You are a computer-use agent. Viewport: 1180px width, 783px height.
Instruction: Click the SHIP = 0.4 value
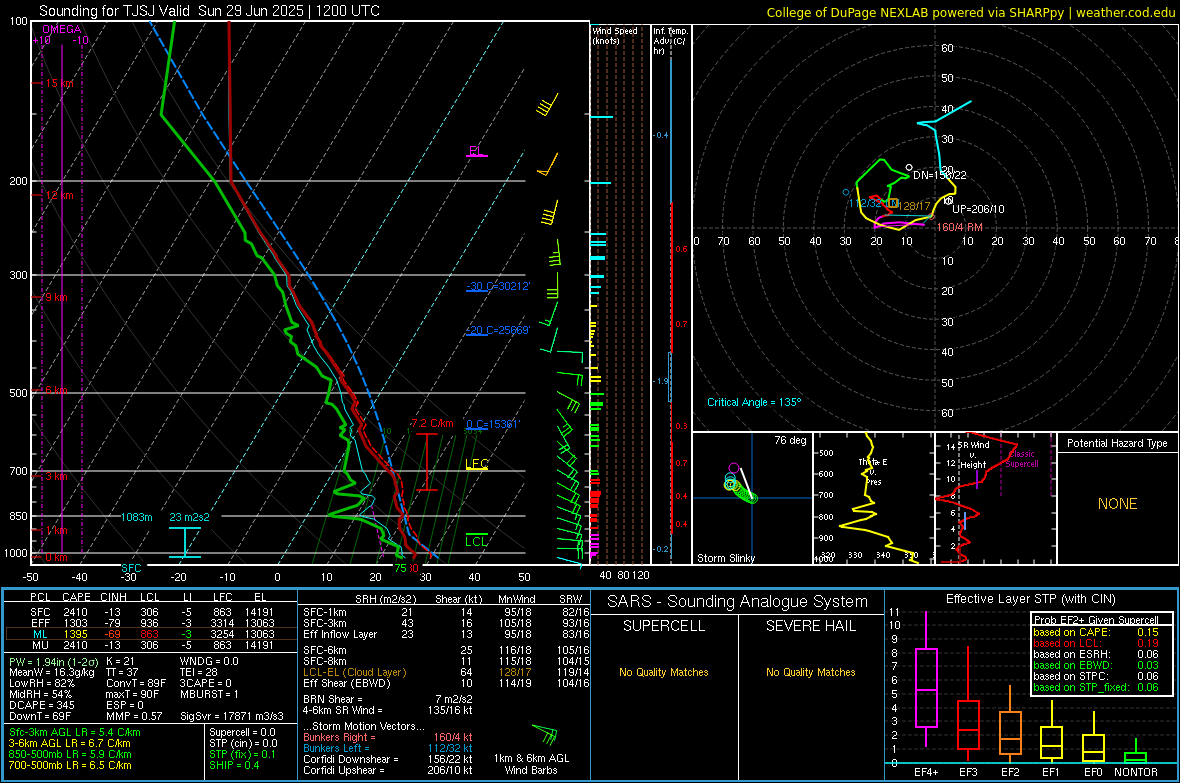coord(234,765)
